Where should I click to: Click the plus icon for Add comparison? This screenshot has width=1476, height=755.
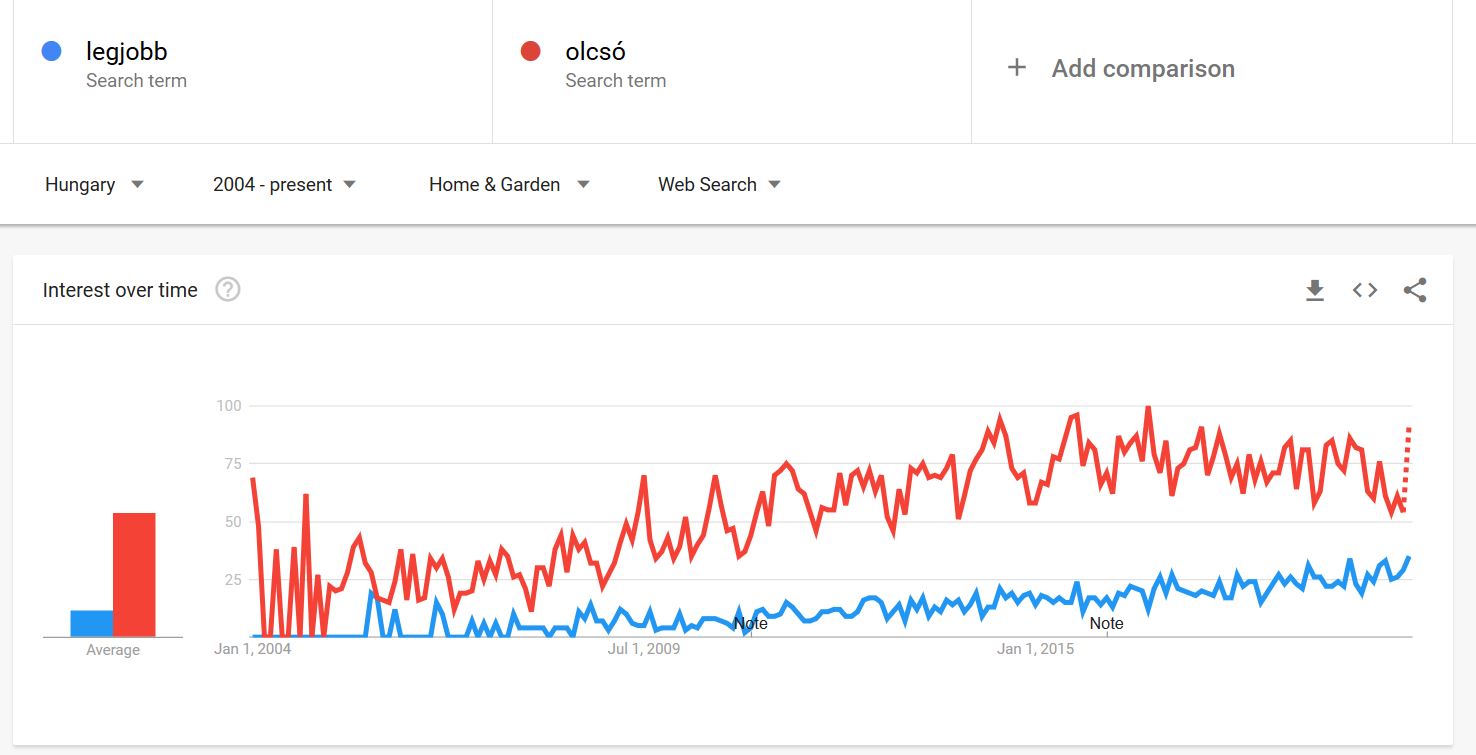[1017, 68]
